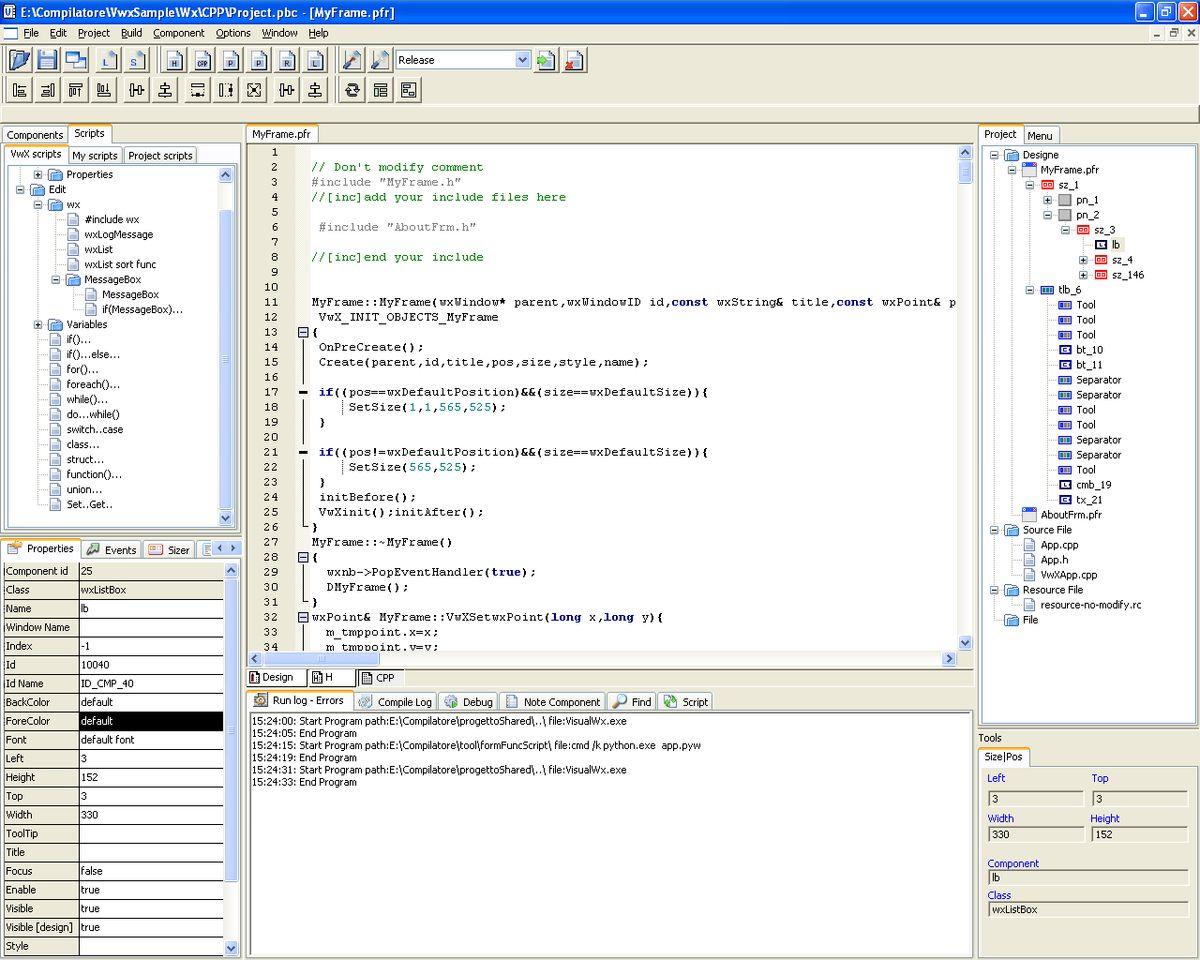Click the save floppy disk toolbar icon
Image resolution: width=1200 pixels, height=960 pixels.
point(47,60)
